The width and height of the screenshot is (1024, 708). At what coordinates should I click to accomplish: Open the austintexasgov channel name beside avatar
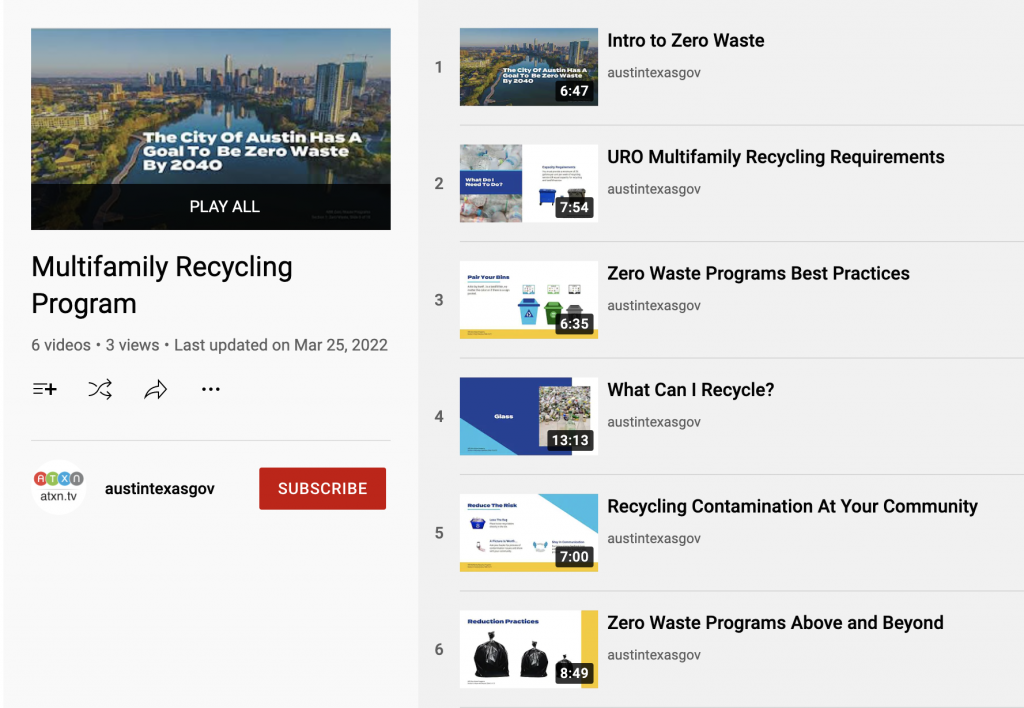(159, 489)
